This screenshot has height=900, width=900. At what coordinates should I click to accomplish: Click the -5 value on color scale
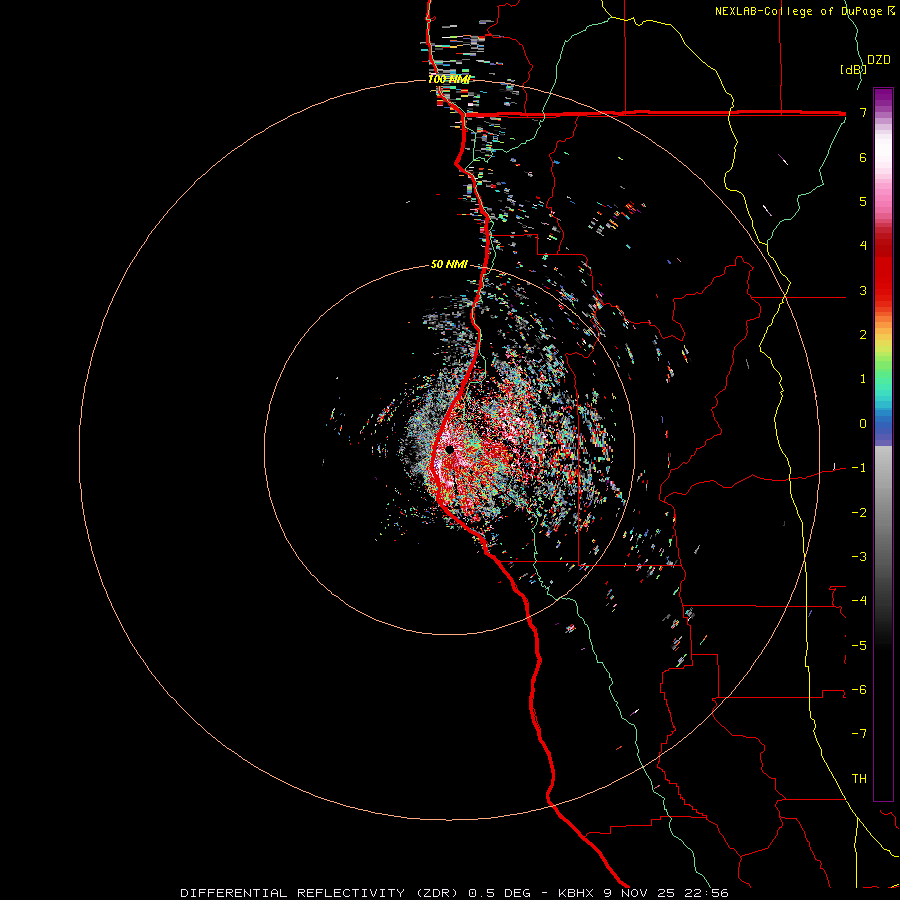tap(859, 646)
